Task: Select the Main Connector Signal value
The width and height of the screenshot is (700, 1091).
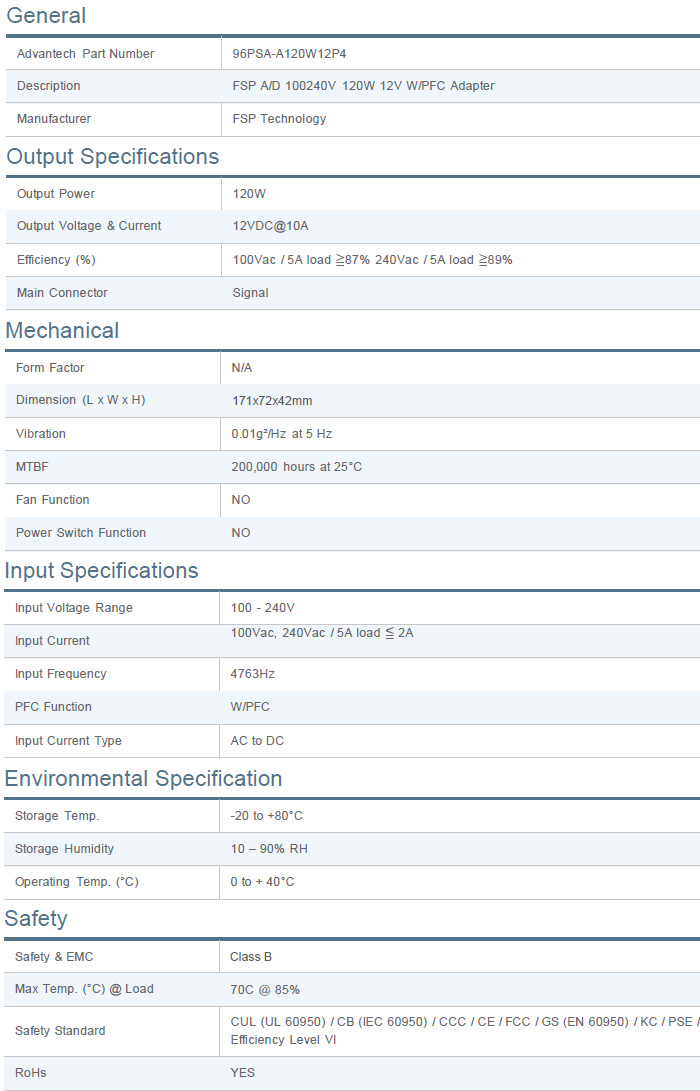Action: (x=250, y=293)
